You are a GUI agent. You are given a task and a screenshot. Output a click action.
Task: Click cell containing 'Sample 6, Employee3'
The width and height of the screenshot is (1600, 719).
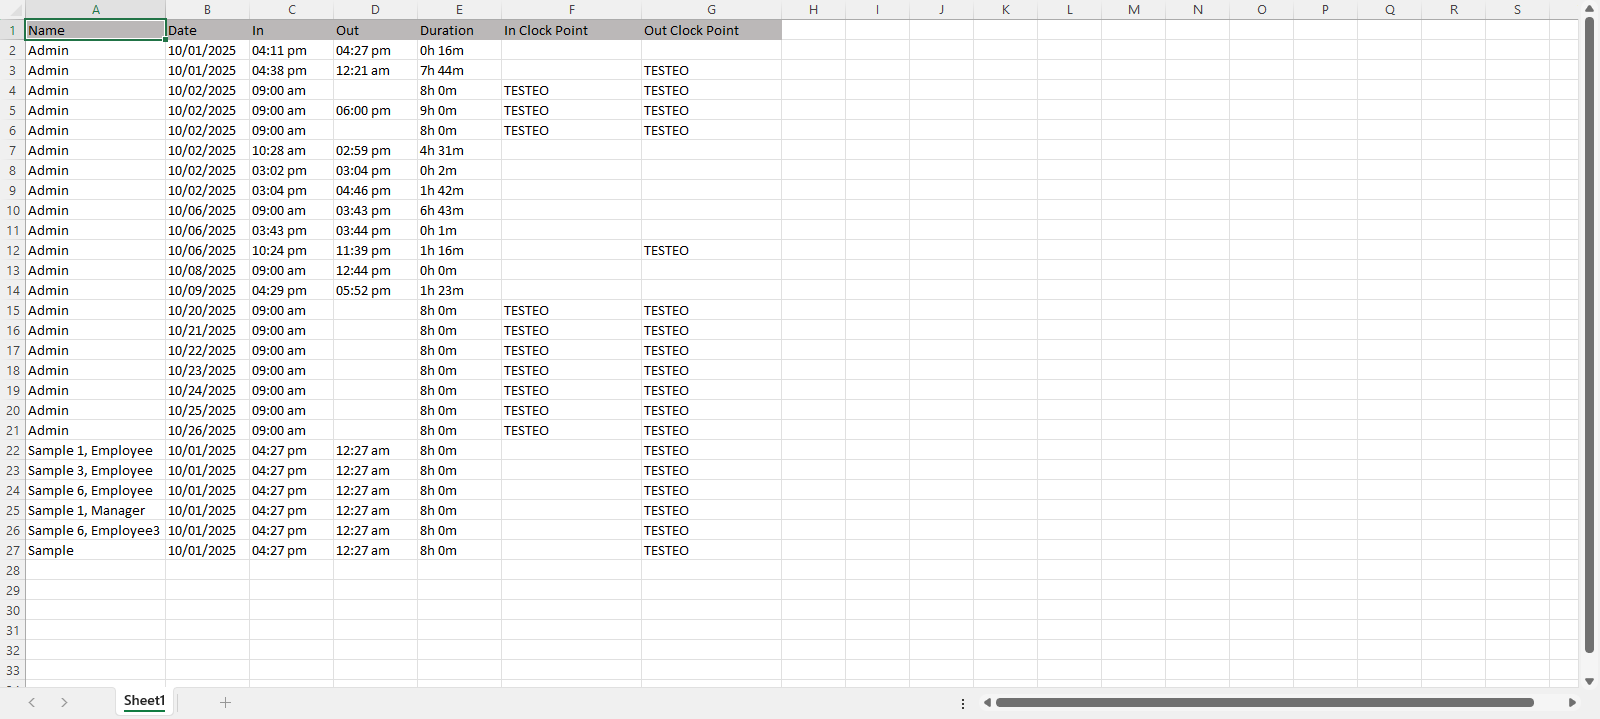click(94, 530)
